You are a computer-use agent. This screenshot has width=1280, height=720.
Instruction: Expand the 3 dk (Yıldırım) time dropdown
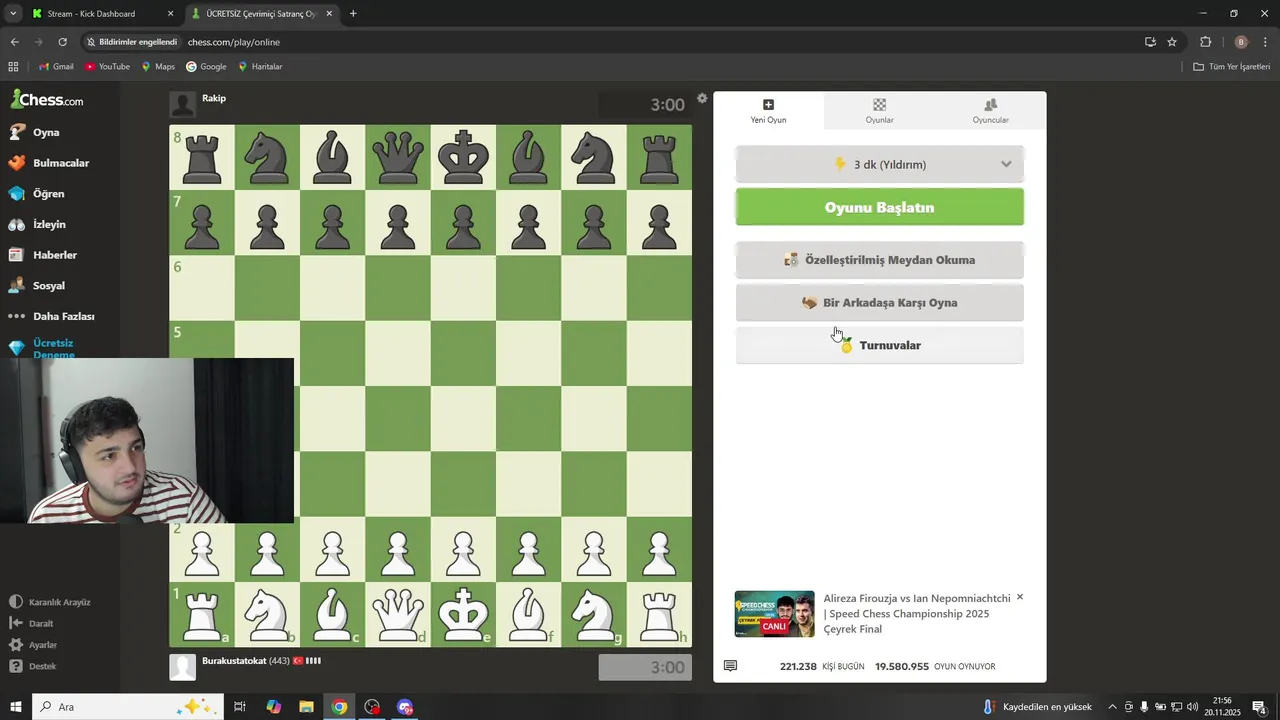pos(880,164)
